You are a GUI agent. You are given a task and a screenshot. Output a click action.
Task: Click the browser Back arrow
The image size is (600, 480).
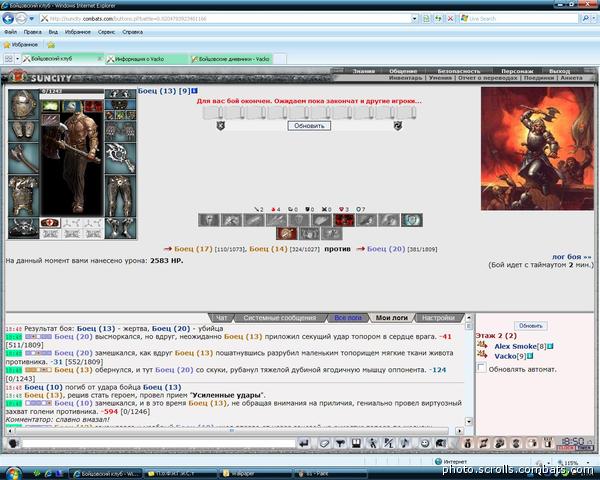pyautogui.click(x=8, y=18)
